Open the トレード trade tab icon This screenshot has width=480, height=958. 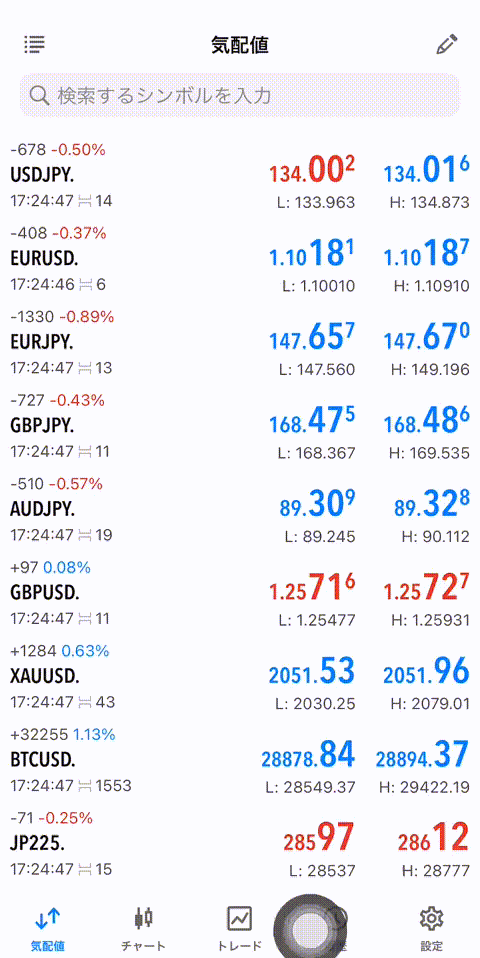pyautogui.click(x=239, y=918)
